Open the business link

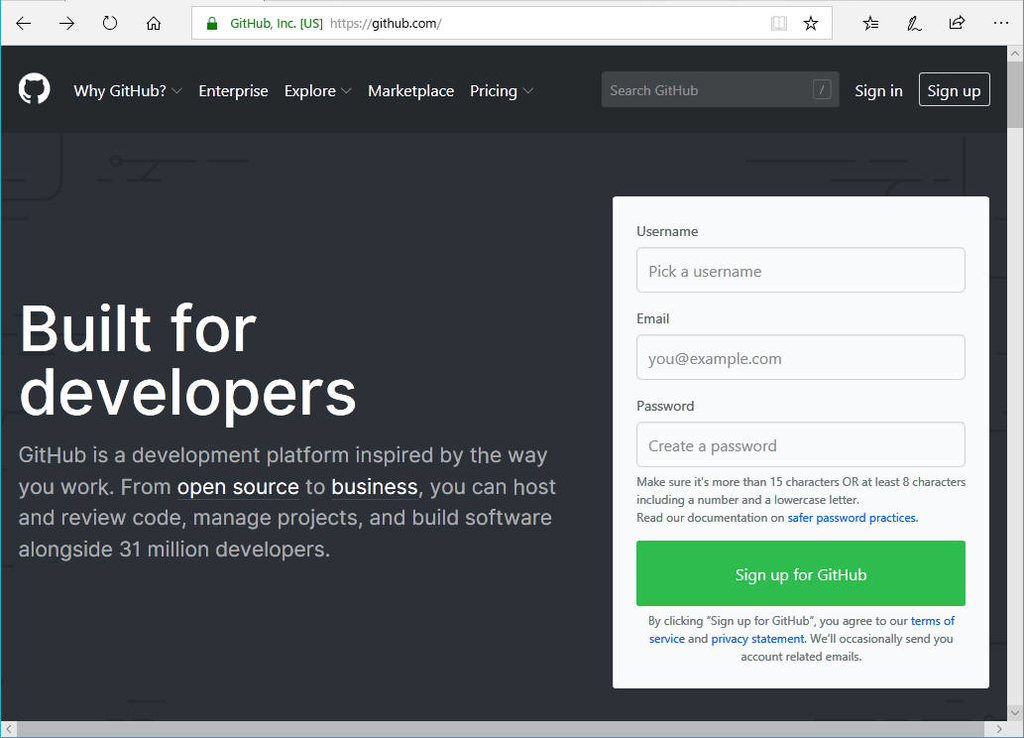[374, 487]
